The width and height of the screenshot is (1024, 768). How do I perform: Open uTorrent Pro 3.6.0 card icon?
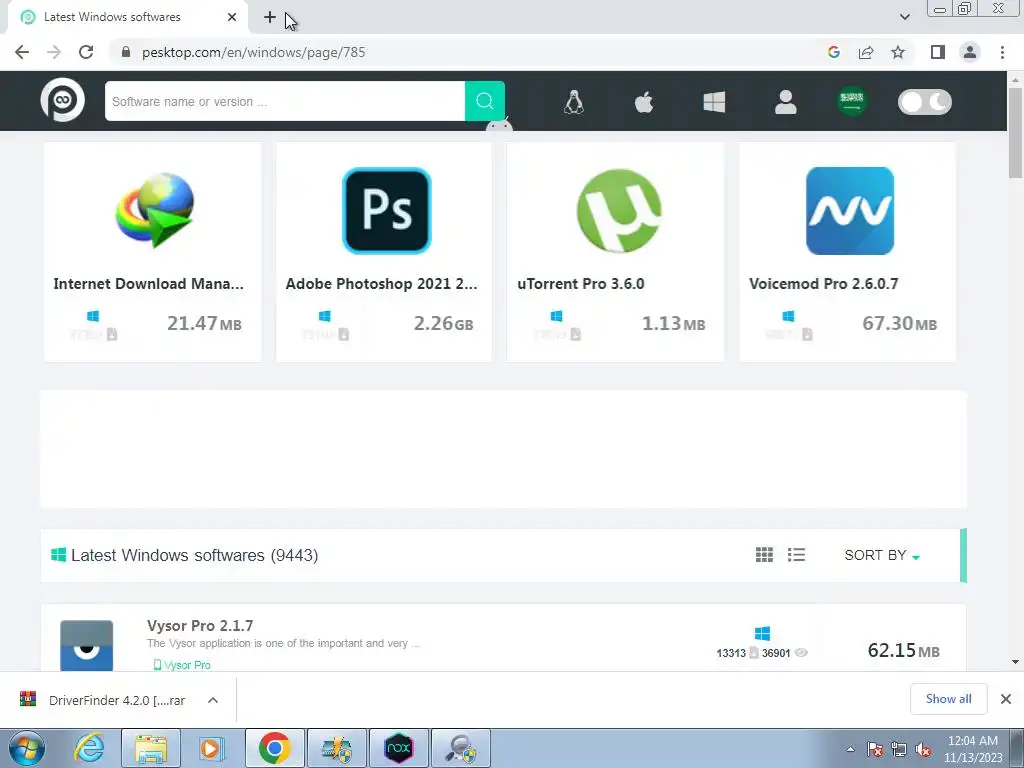(x=618, y=210)
